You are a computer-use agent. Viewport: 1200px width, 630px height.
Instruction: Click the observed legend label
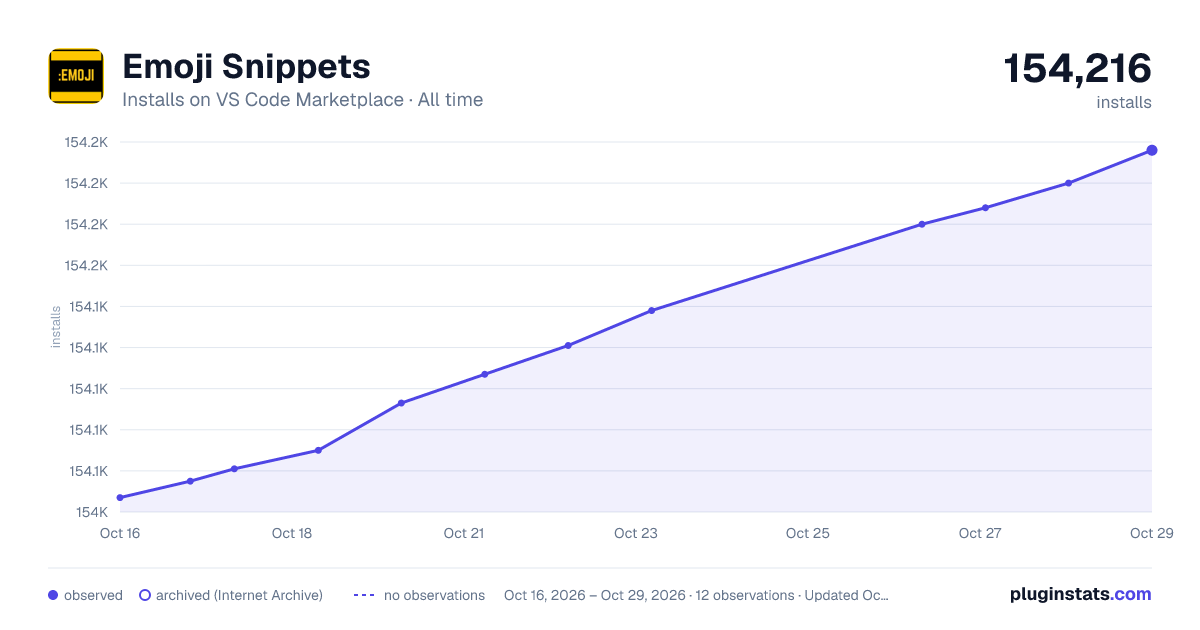[93, 595]
